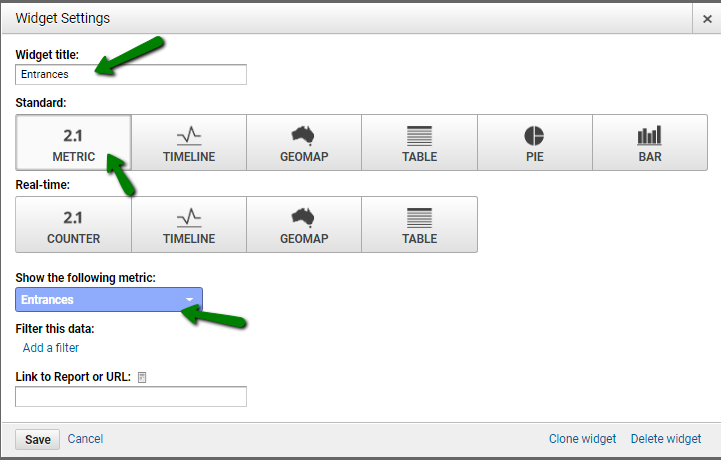This screenshot has height=460, width=721.
Task: Select the Standard TABLE widget type
Action: tap(419, 143)
